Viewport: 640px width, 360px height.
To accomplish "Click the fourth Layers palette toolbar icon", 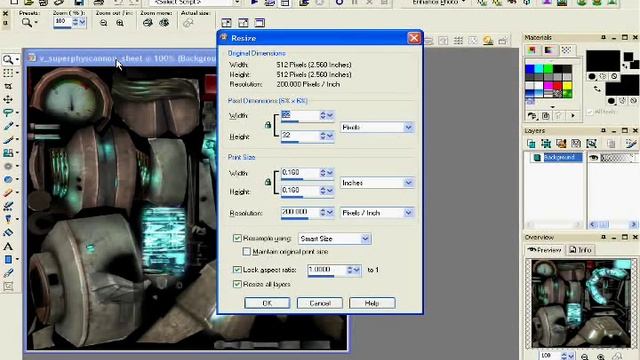I will 576,144.
